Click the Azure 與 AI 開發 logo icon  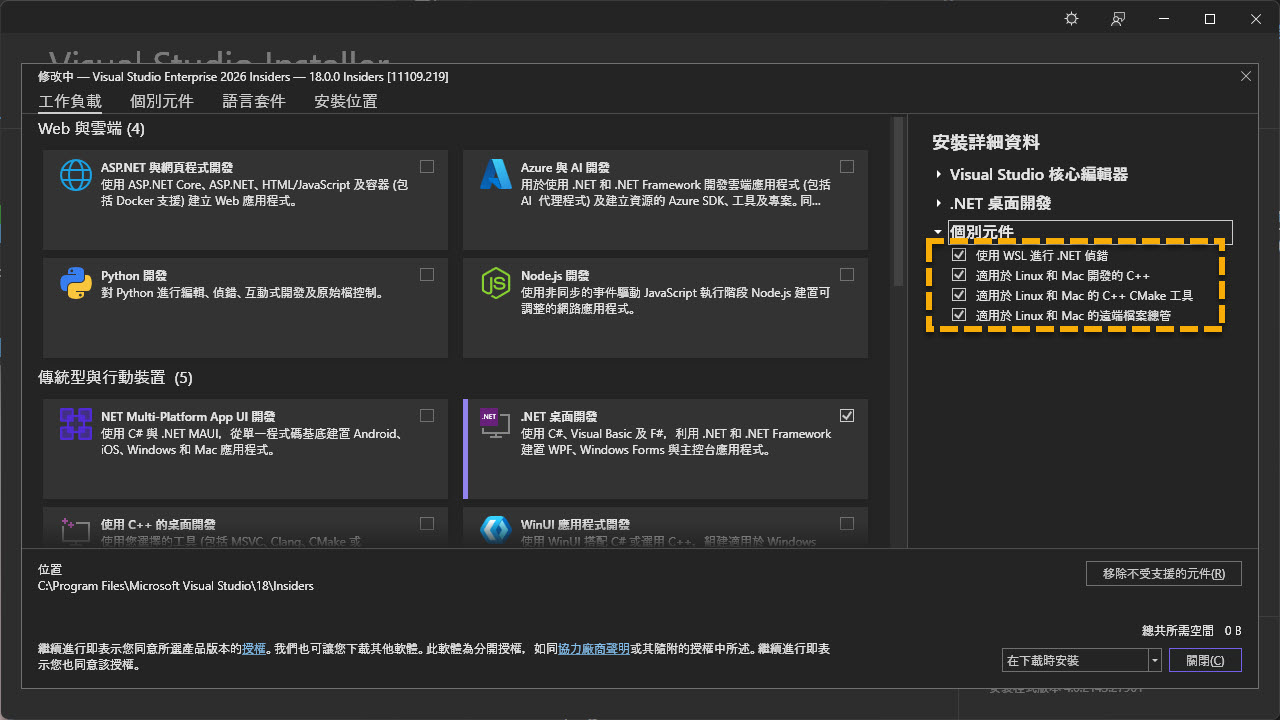pyautogui.click(x=496, y=175)
